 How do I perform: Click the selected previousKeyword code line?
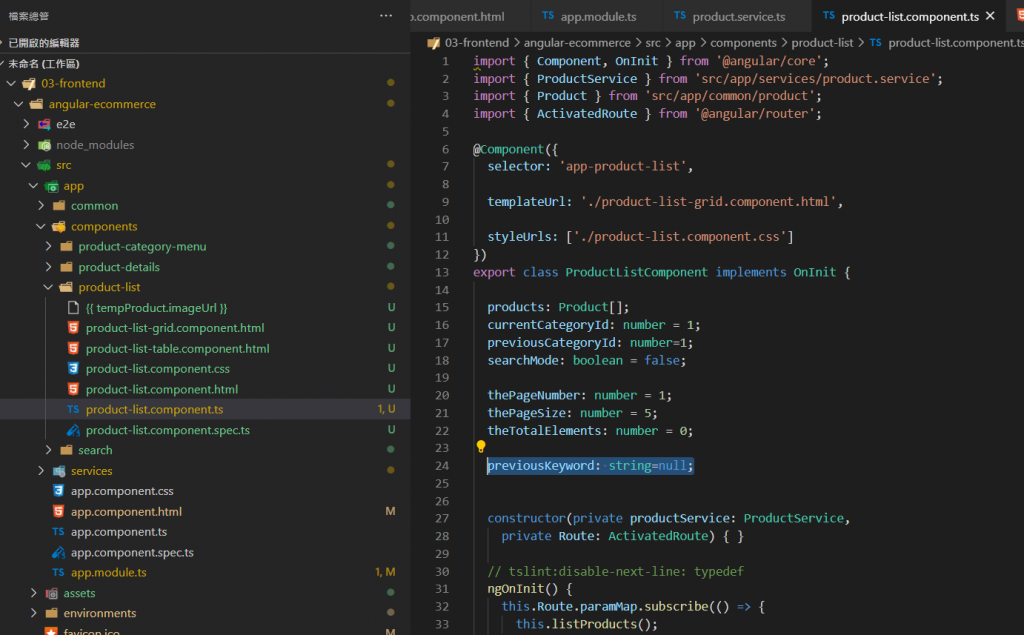tap(590, 466)
